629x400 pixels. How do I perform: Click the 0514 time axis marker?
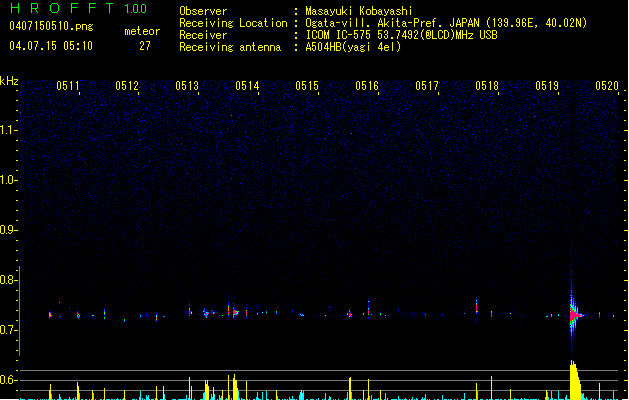tap(247, 85)
